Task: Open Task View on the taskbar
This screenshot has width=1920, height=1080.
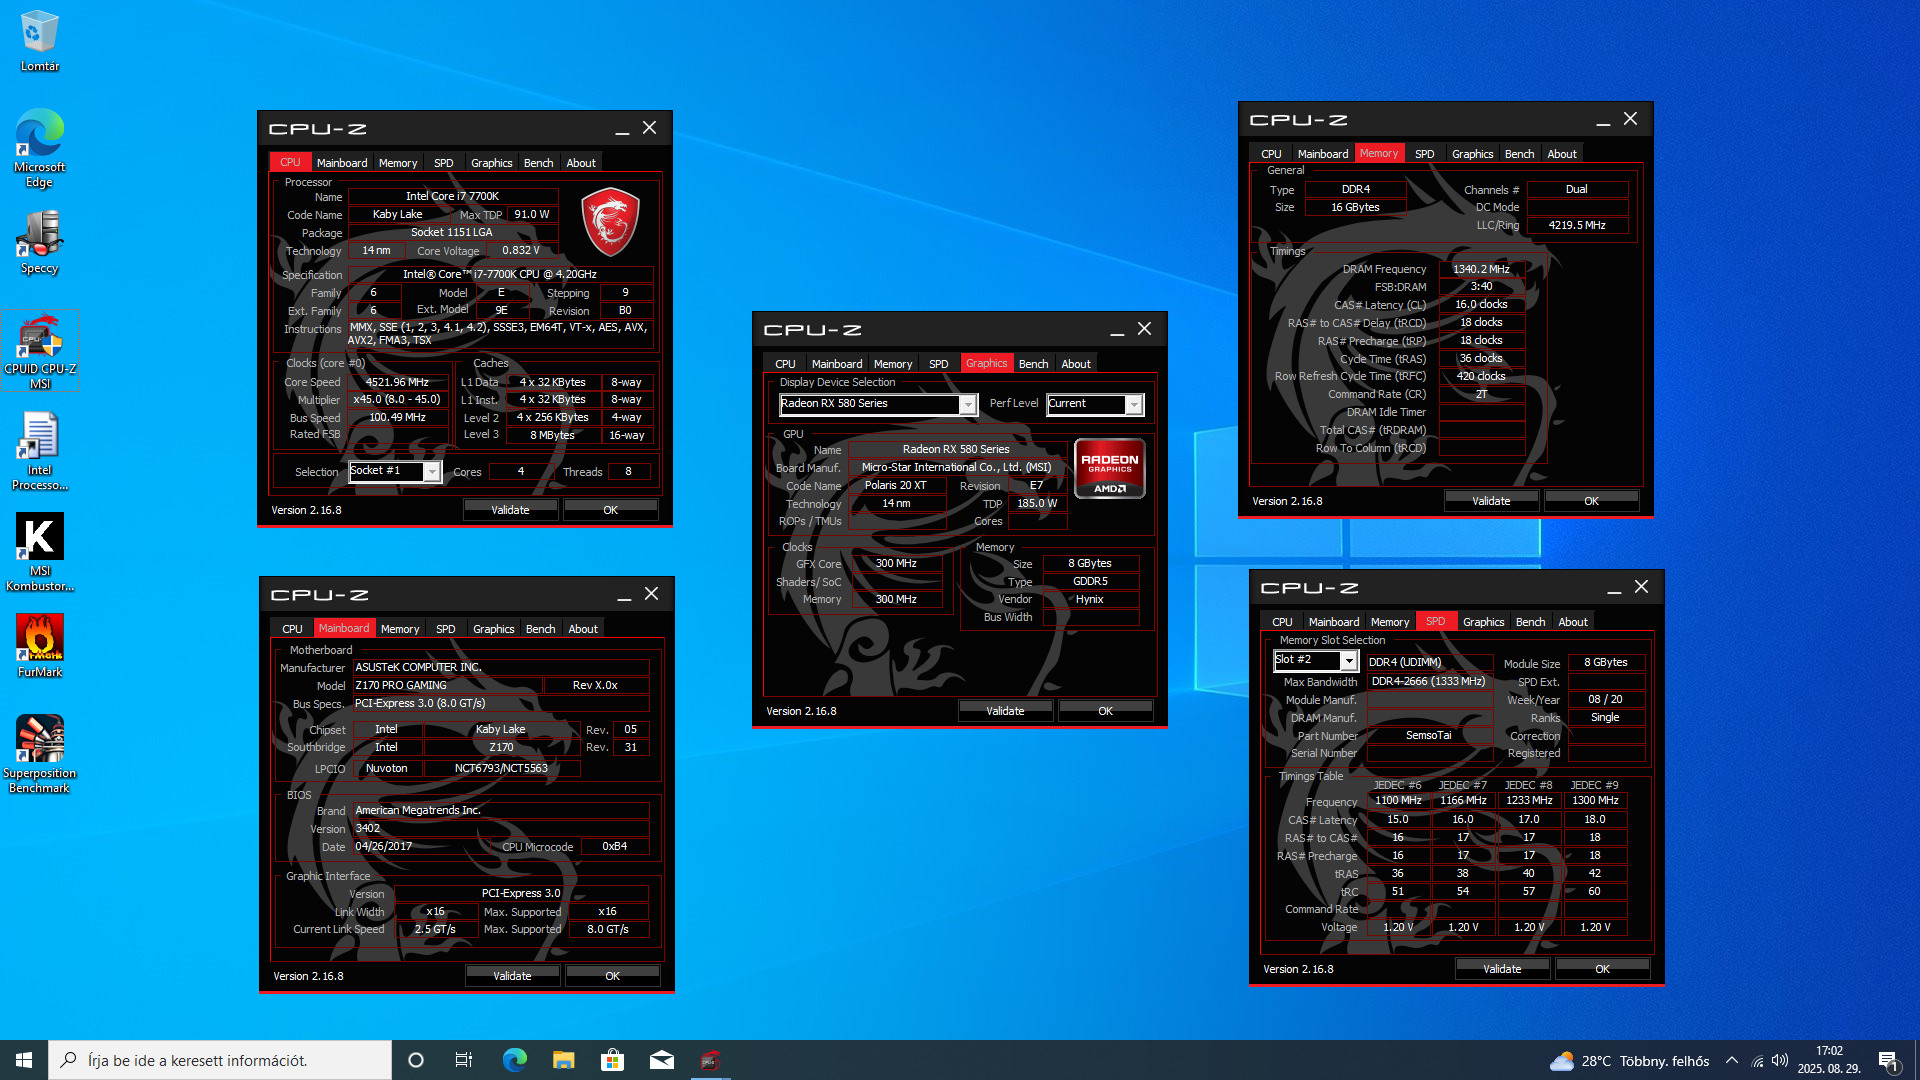Action: tap(464, 1060)
